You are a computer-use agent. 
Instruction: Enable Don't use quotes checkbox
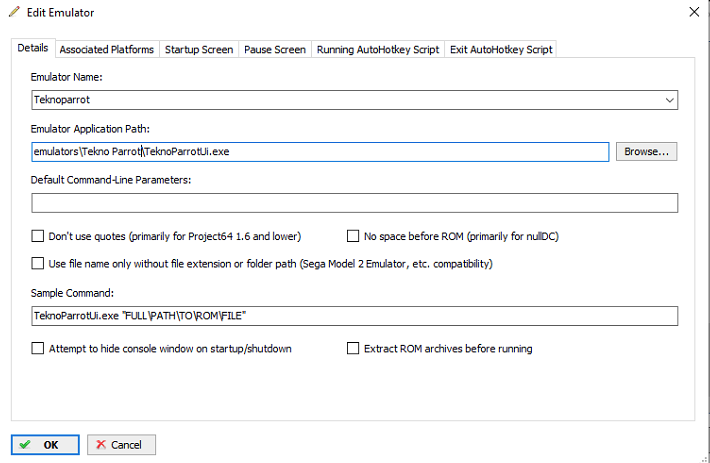38,236
